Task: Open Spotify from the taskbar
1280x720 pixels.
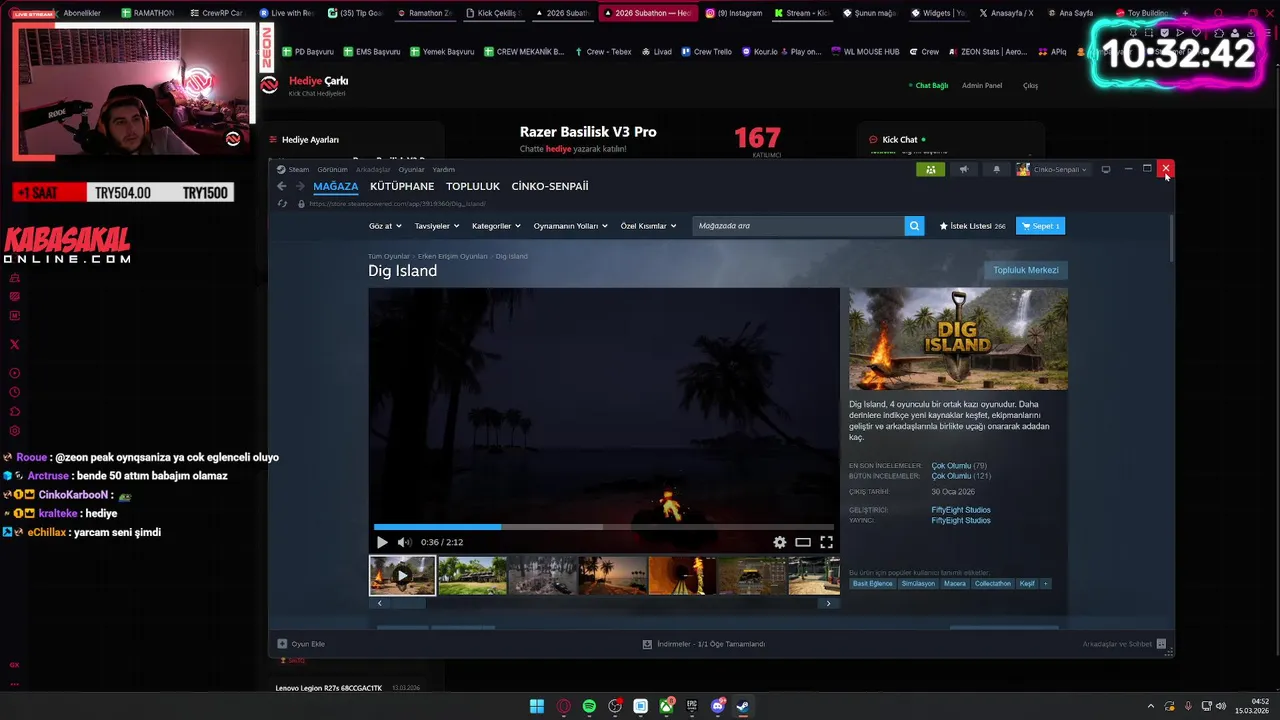Action: click(x=589, y=706)
